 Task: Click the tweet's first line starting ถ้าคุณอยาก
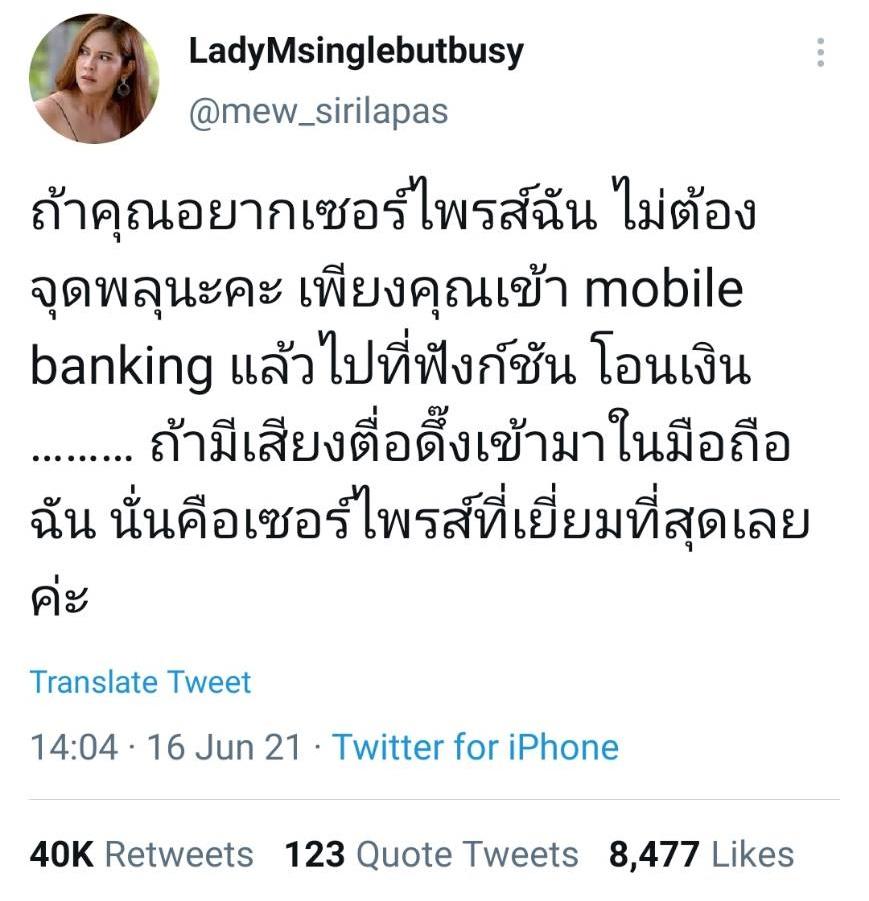point(393,208)
